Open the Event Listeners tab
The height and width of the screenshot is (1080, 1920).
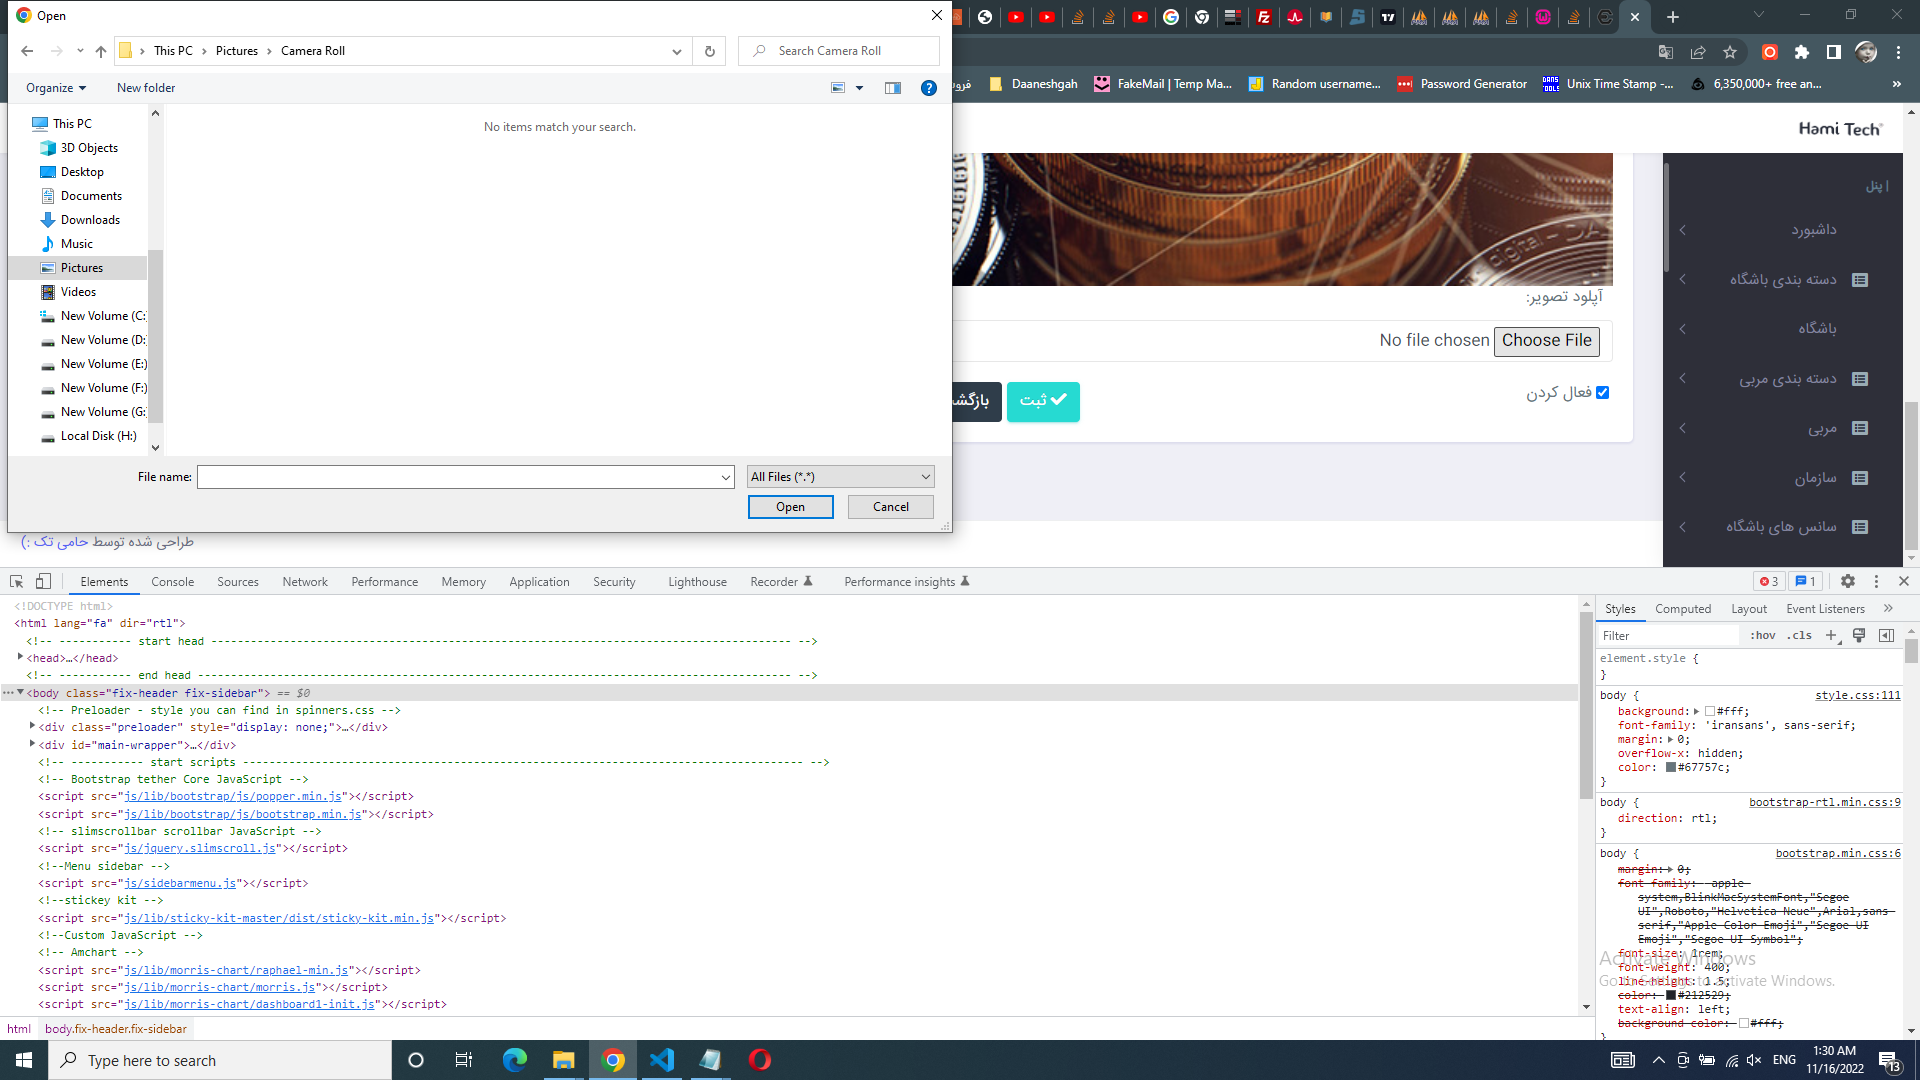(x=1826, y=609)
